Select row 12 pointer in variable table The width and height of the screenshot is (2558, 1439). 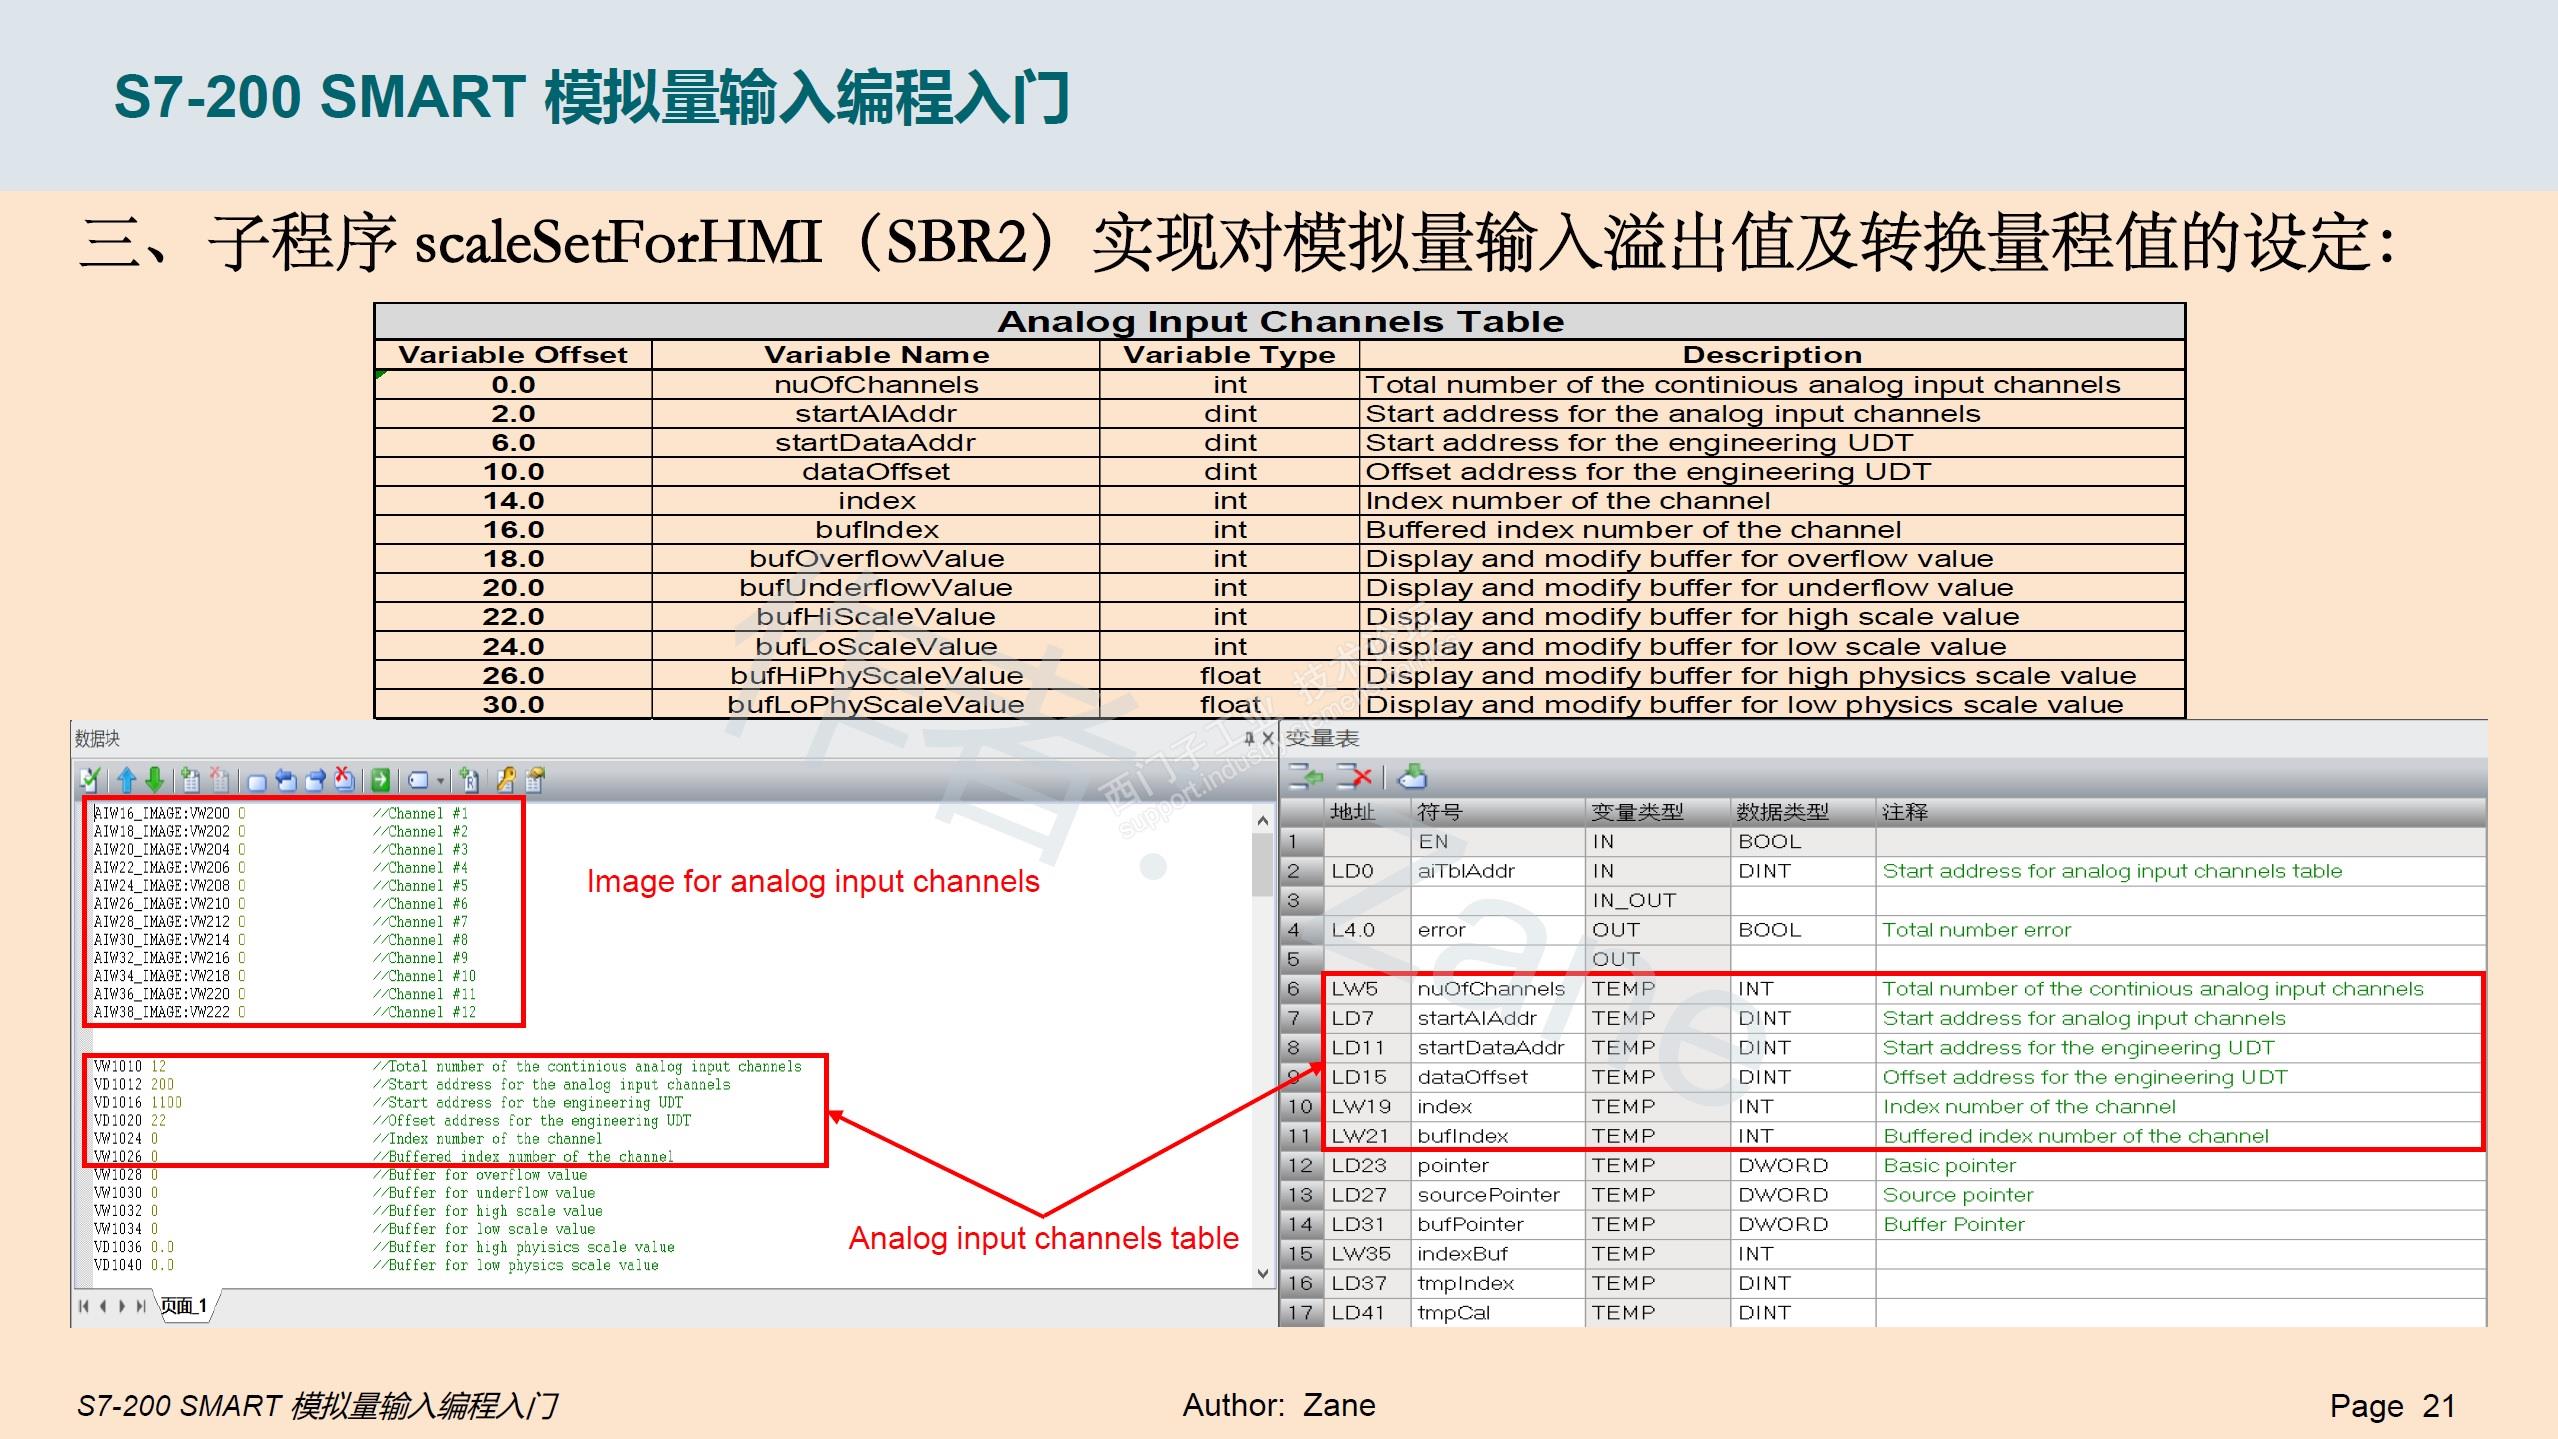1453,1165
